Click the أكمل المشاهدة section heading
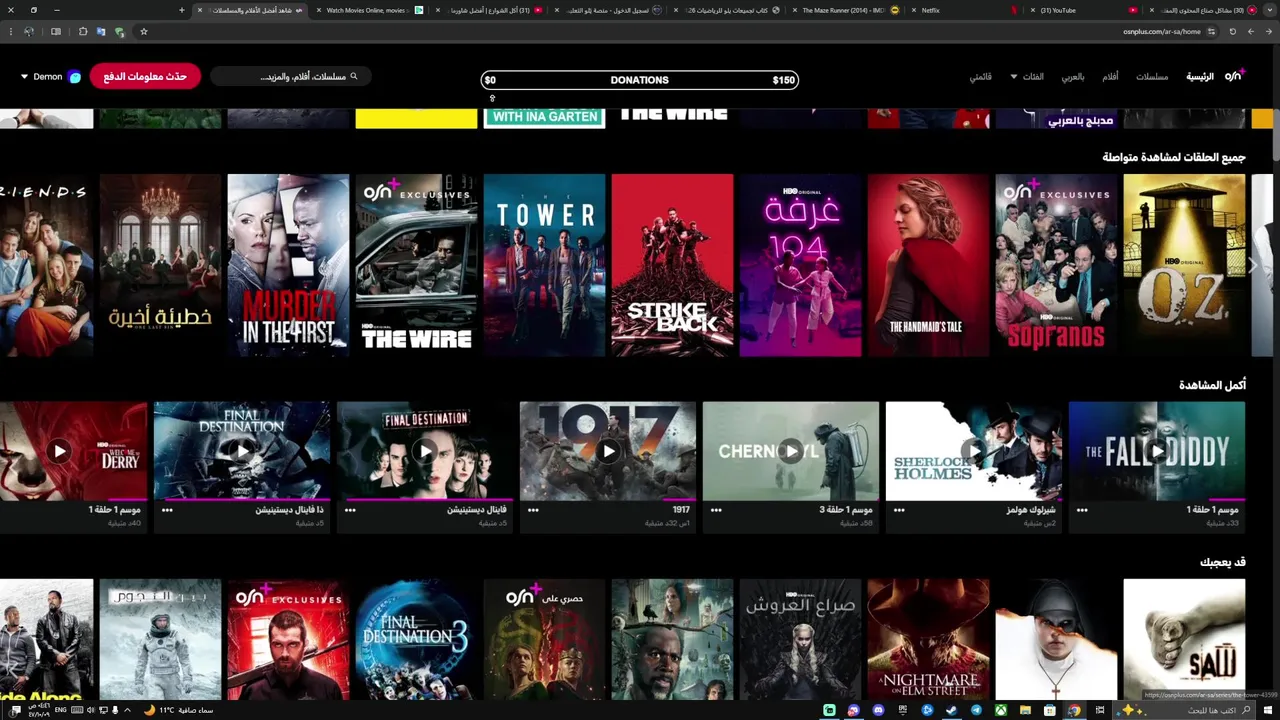Image resolution: width=1280 pixels, height=720 pixels. pos(1212,385)
